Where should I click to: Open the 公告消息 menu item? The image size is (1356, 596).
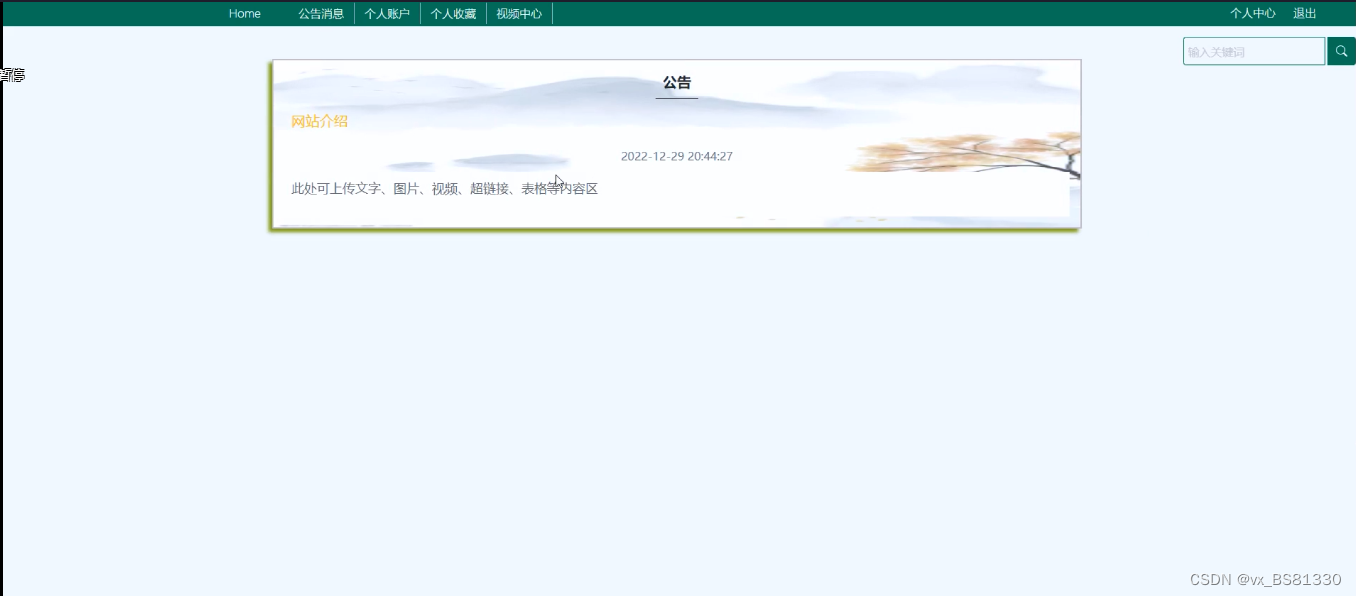[321, 13]
